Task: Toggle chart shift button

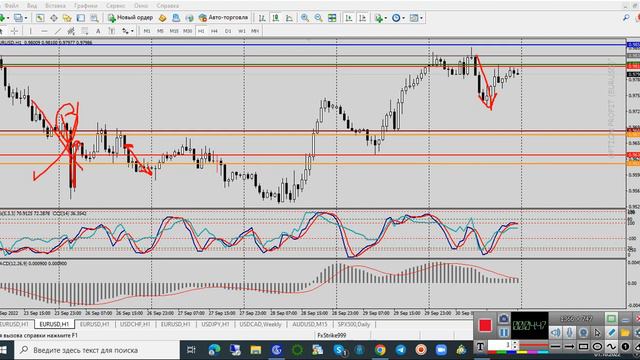Action: 362,18
